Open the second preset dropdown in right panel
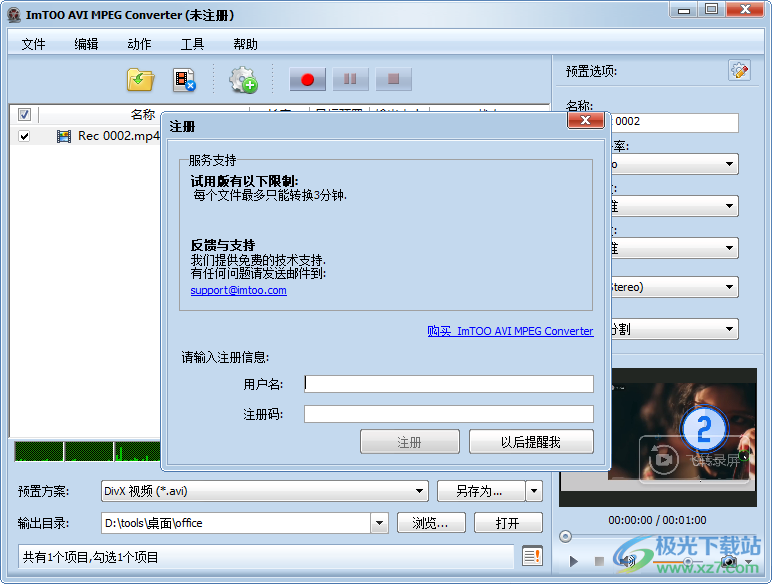This screenshot has width=772, height=584. (729, 206)
